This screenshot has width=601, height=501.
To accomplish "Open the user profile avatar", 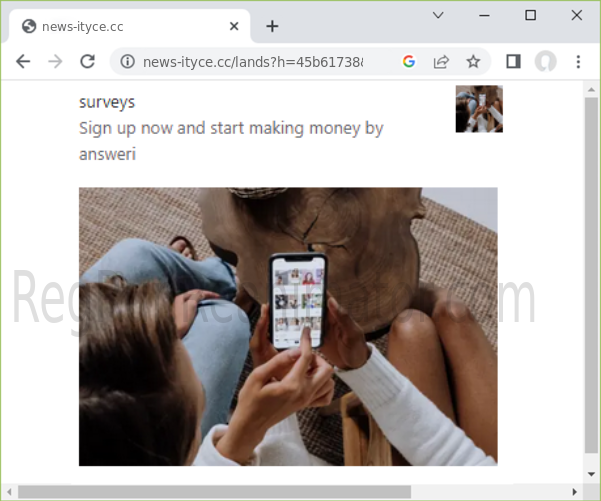I will (x=545, y=62).
